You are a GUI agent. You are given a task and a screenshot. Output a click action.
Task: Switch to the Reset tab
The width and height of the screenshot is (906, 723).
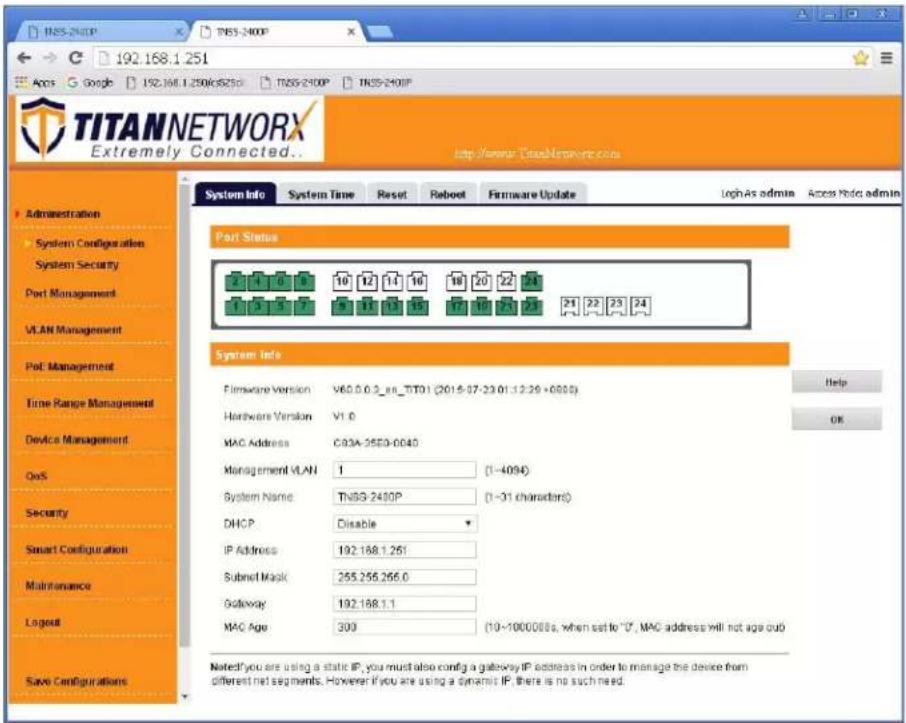[x=392, y=194]
